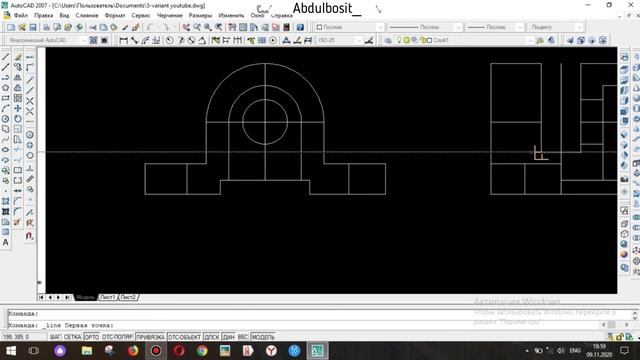The height and width of the screenshot is (360, 640).
Task: Select the Rotate modify tool
Action: 18,119
